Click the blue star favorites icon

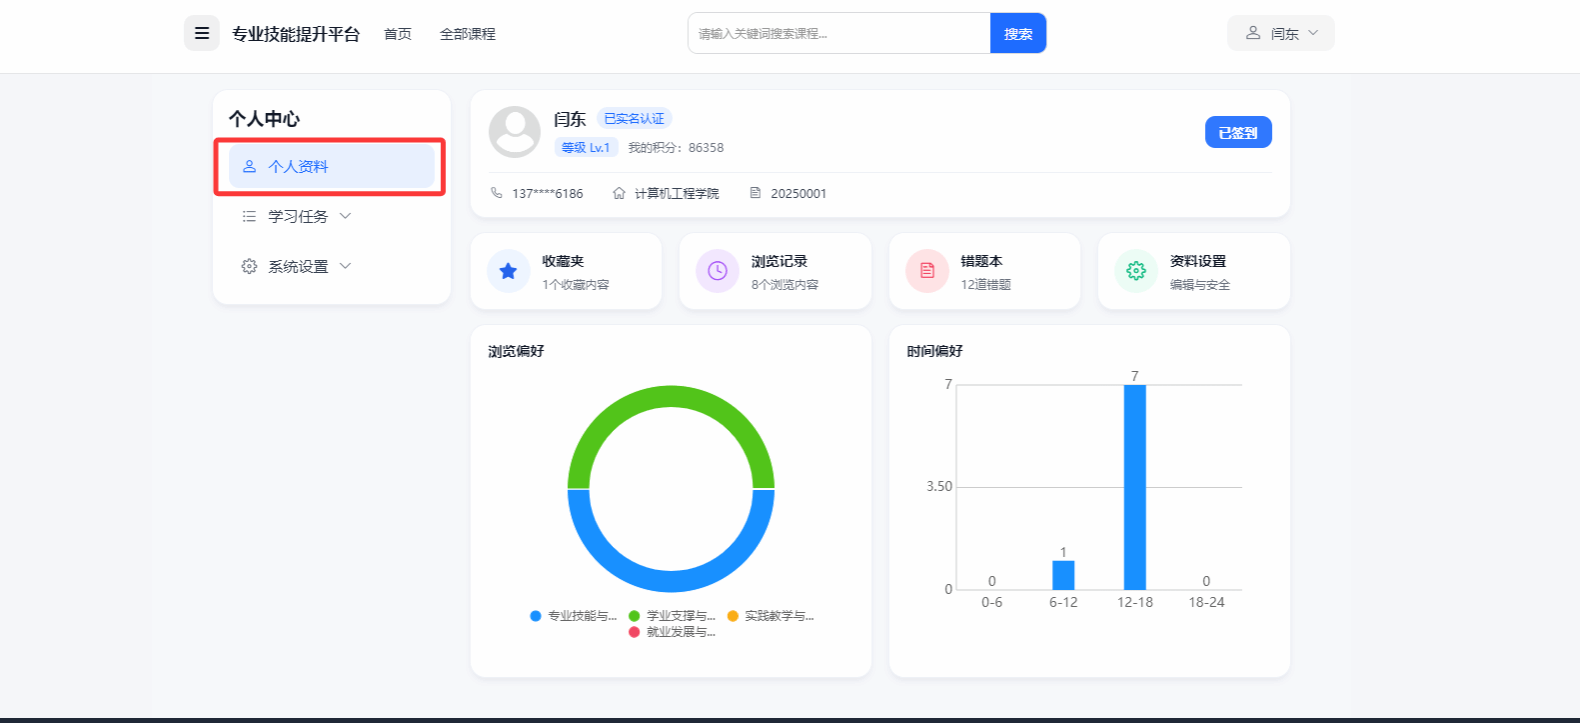[508, 271]
